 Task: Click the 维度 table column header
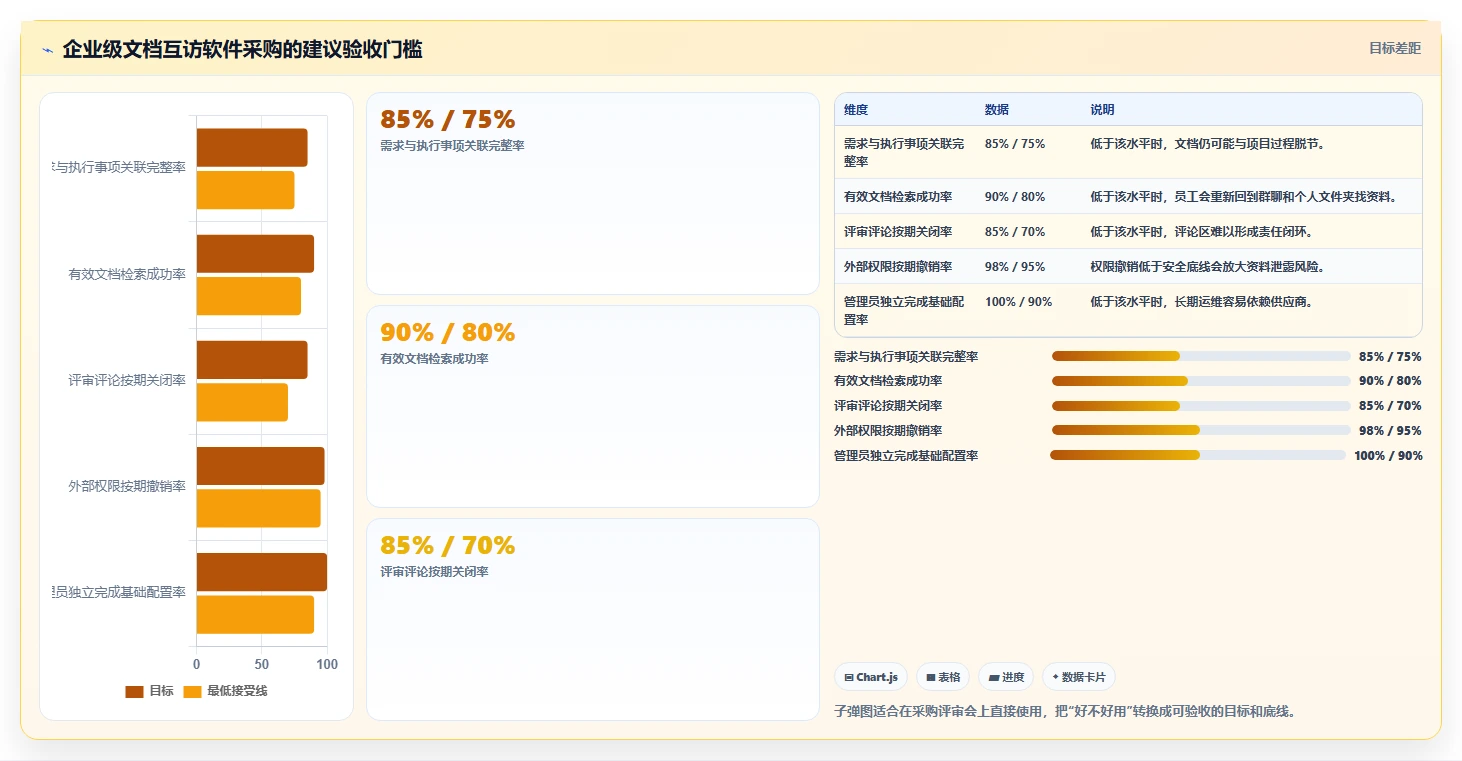[x=856, y=110]
